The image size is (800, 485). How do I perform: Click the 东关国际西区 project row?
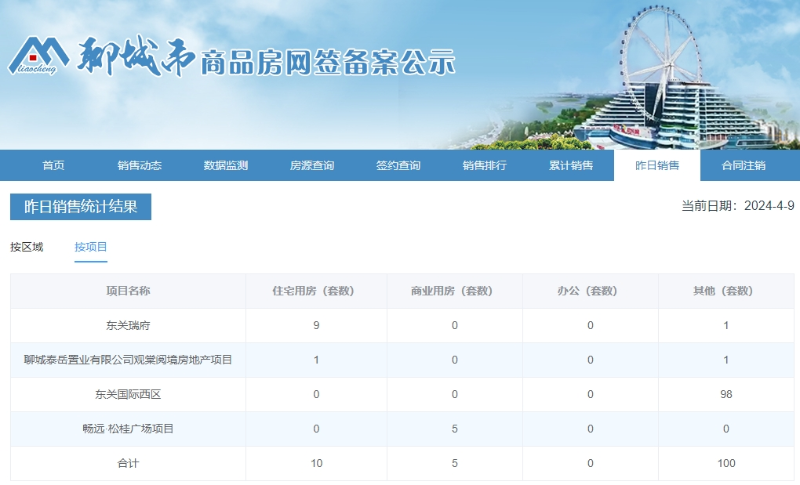[x=128, y=394]
